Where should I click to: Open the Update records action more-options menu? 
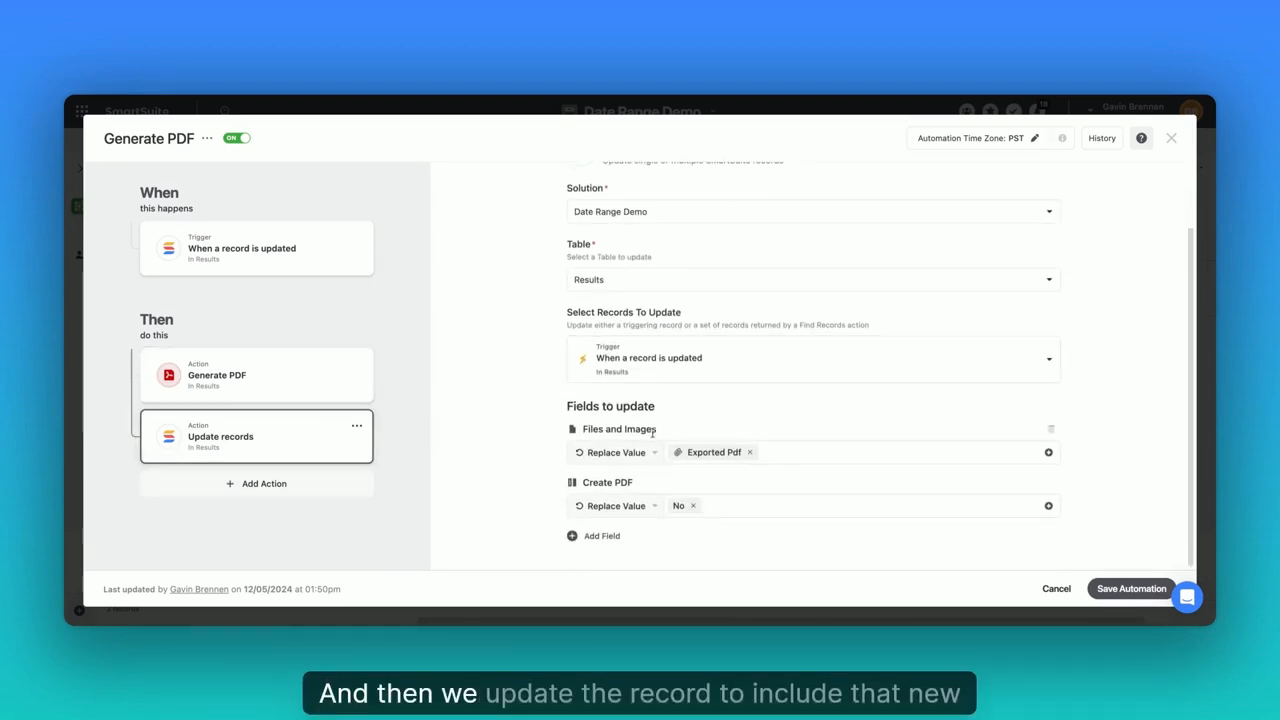tap(357, 426)
